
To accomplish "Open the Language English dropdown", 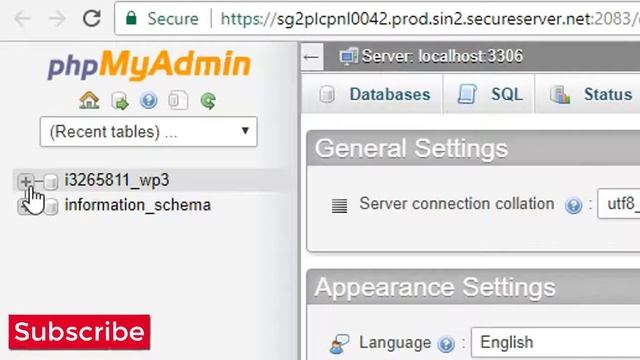I will [556, 342].
